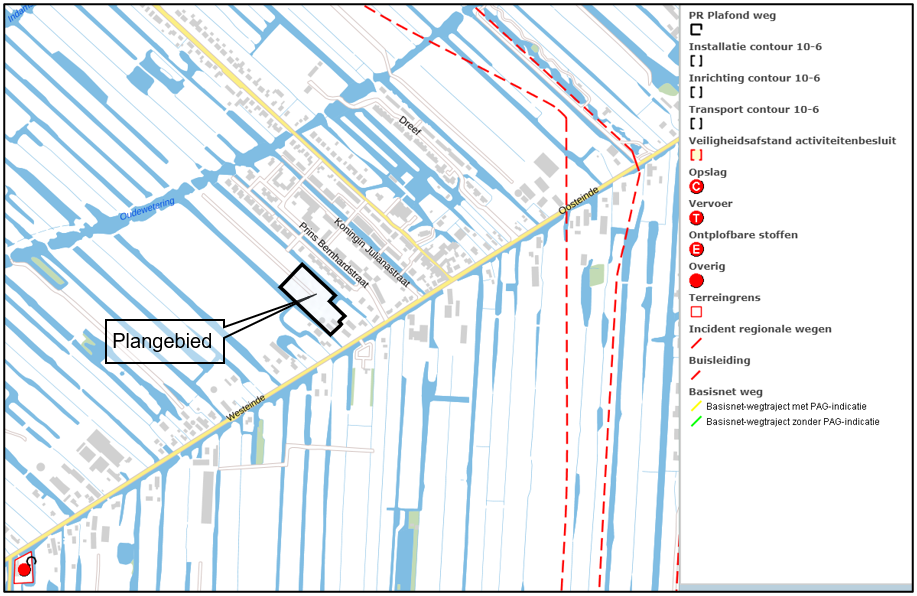Click the Westeinde road label
This screenshot has width=917, height=596.
(246, 408)
